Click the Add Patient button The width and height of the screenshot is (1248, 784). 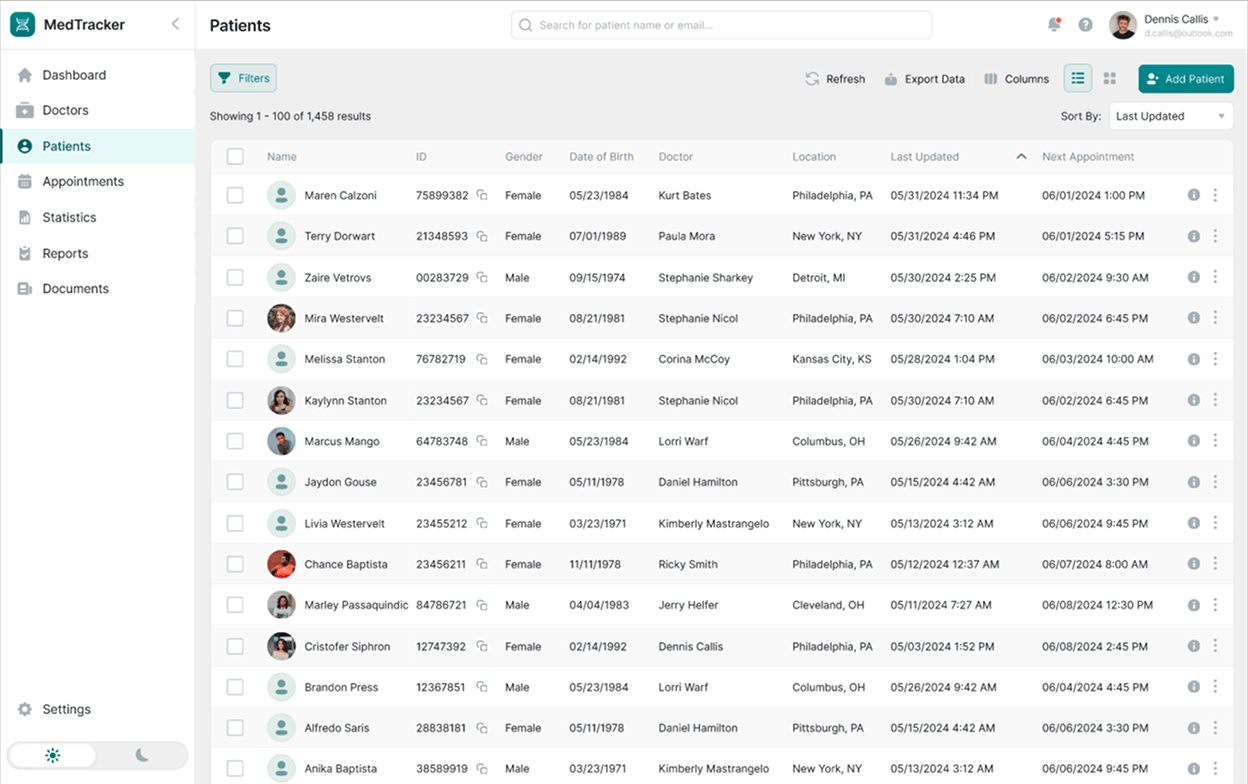(1185, 78)
